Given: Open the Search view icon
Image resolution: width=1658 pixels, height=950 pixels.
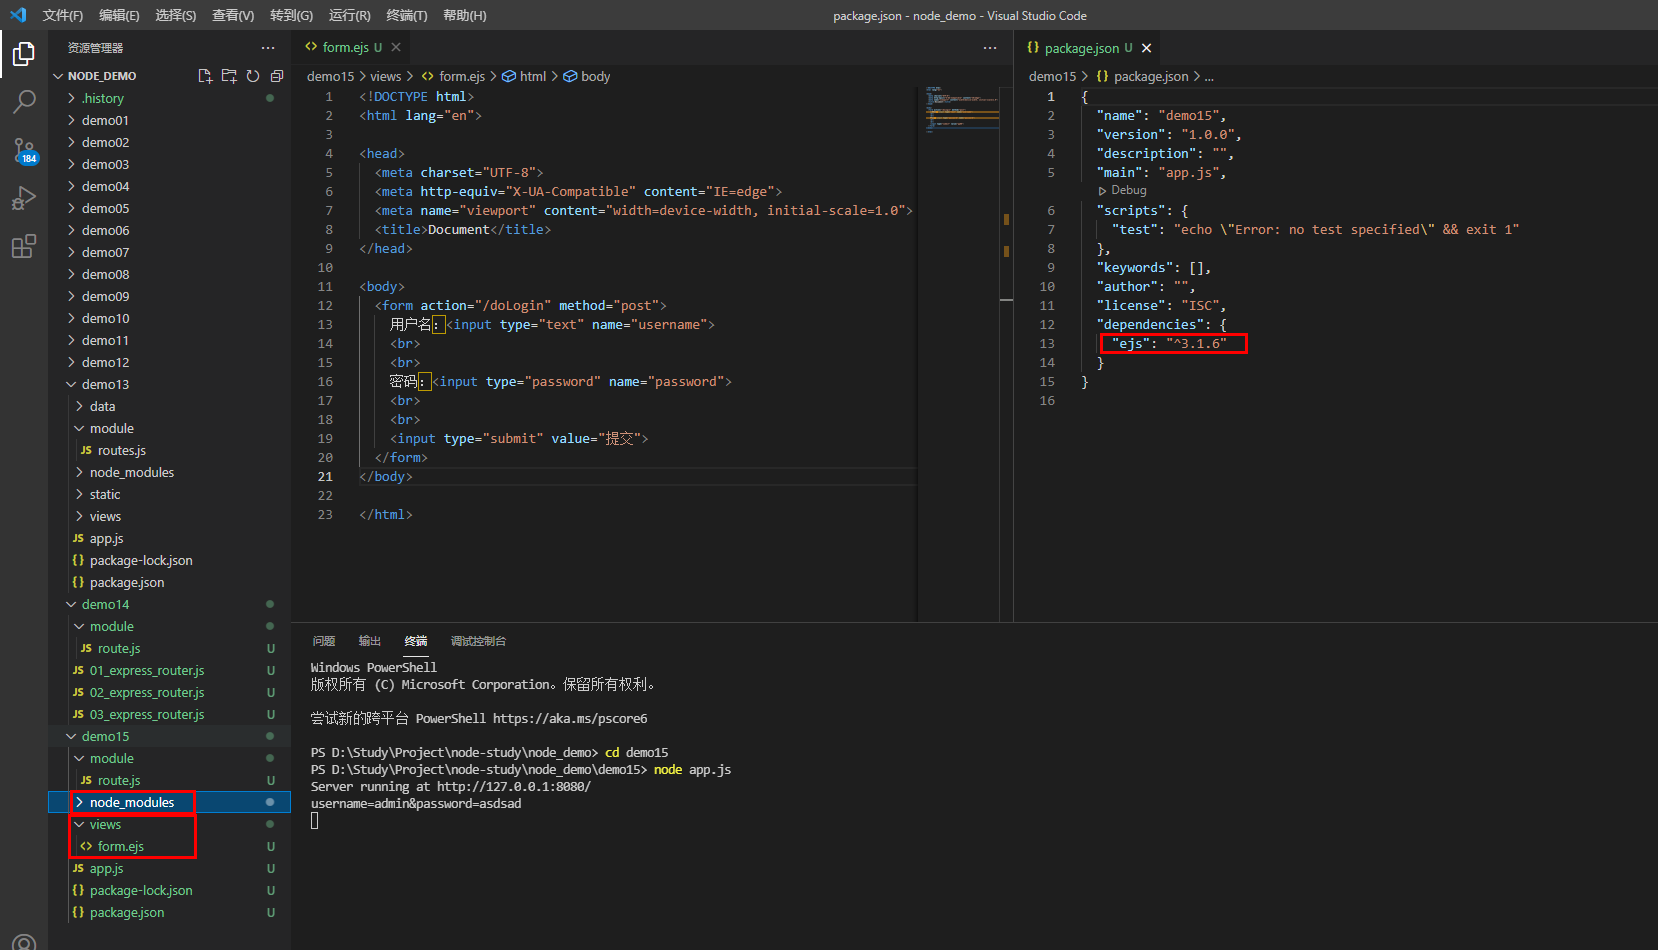Looking at the screenshot, I should [x=24, y=101].
